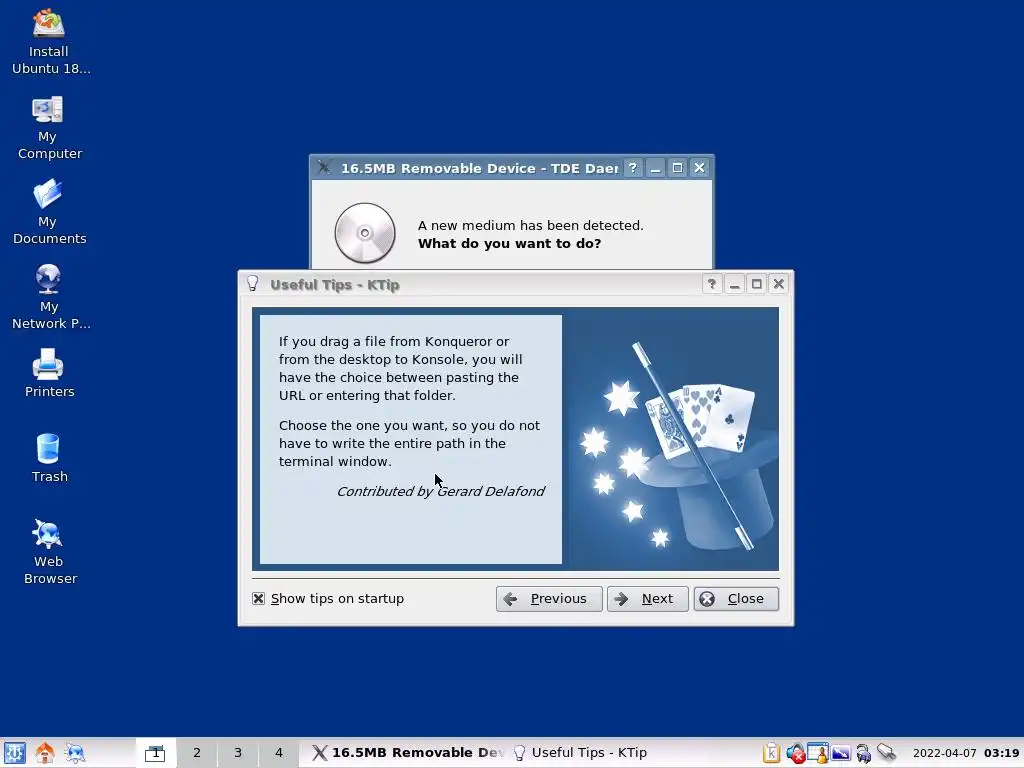Screen dimensions: 1024x768
Task: Minimize the Useful Tips KTip window
Action: pos(734,284)
